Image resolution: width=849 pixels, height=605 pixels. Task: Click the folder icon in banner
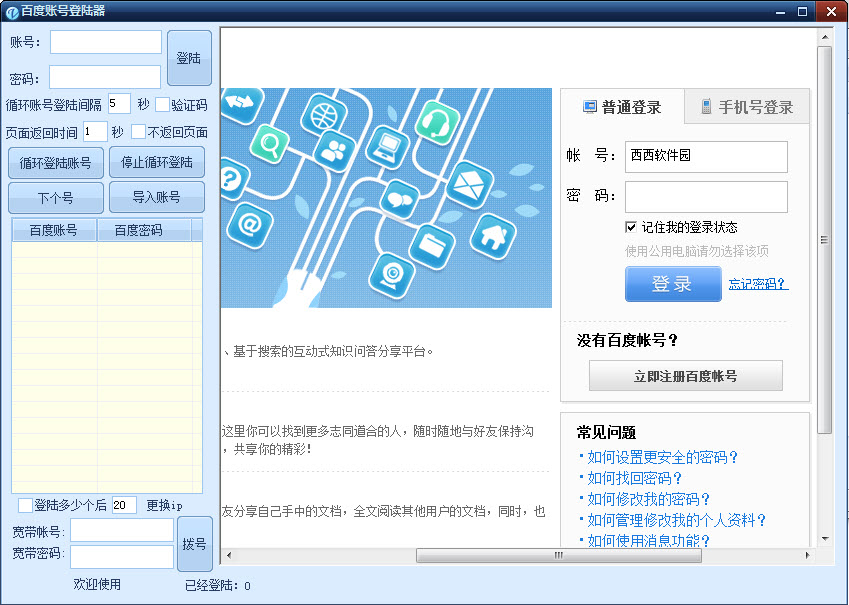pyautogui.click(x=432, y=246)
